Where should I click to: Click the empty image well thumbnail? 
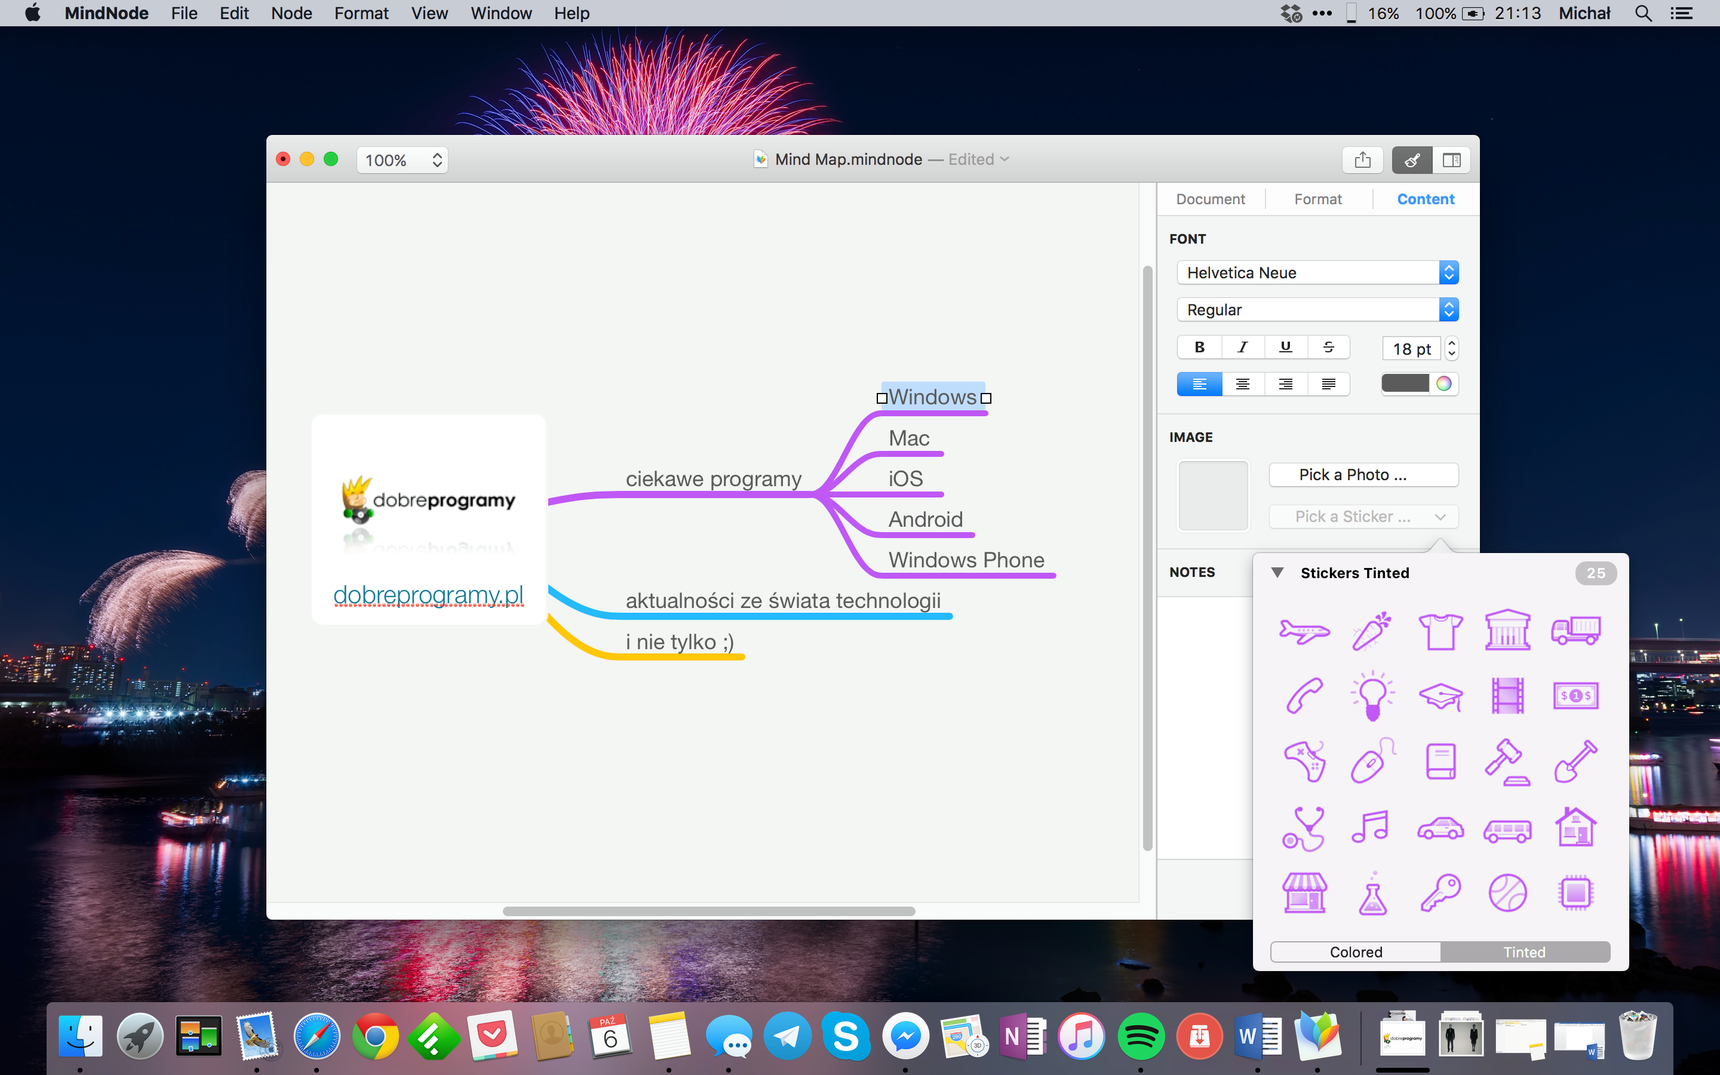(1213, 495)
